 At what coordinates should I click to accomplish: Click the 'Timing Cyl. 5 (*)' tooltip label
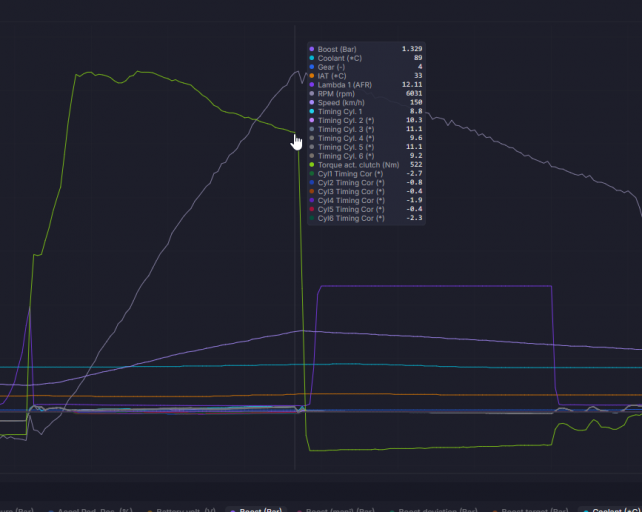point(346,147)
